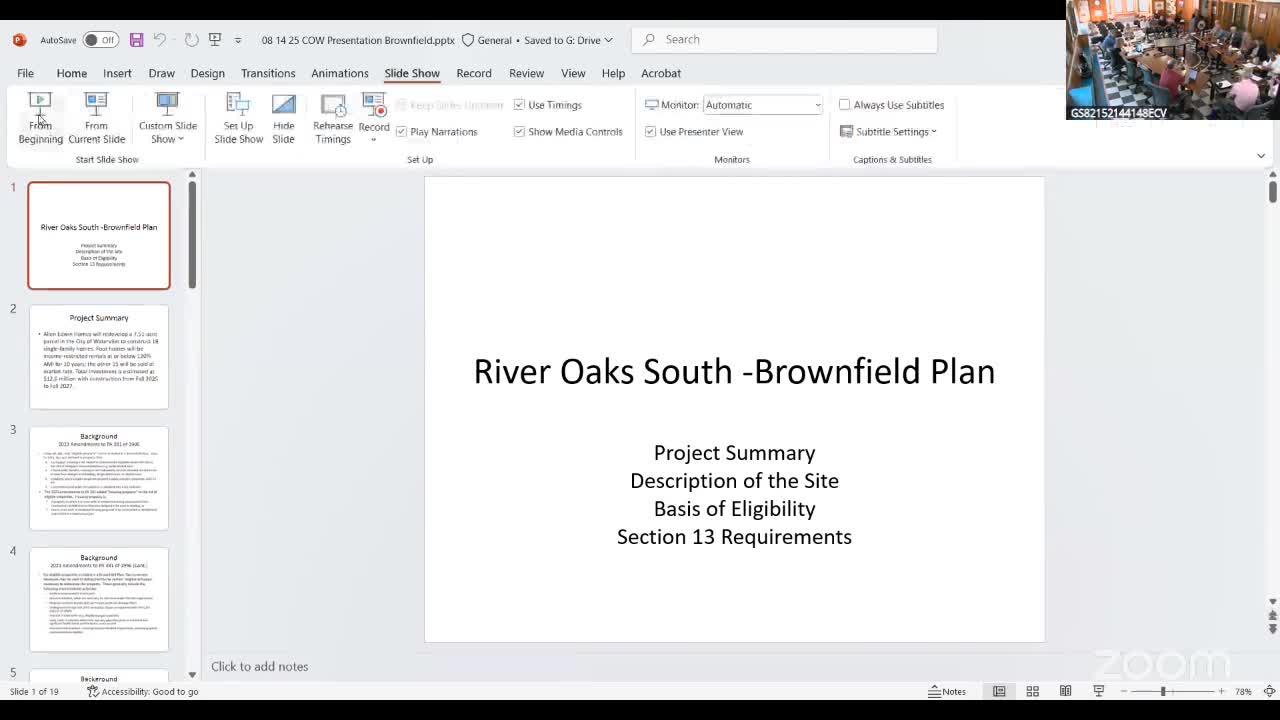Click the Save icon in title bar
The width and height of the screenshot is (1280, 720).
pyautogui.click(x=136, y=40)
